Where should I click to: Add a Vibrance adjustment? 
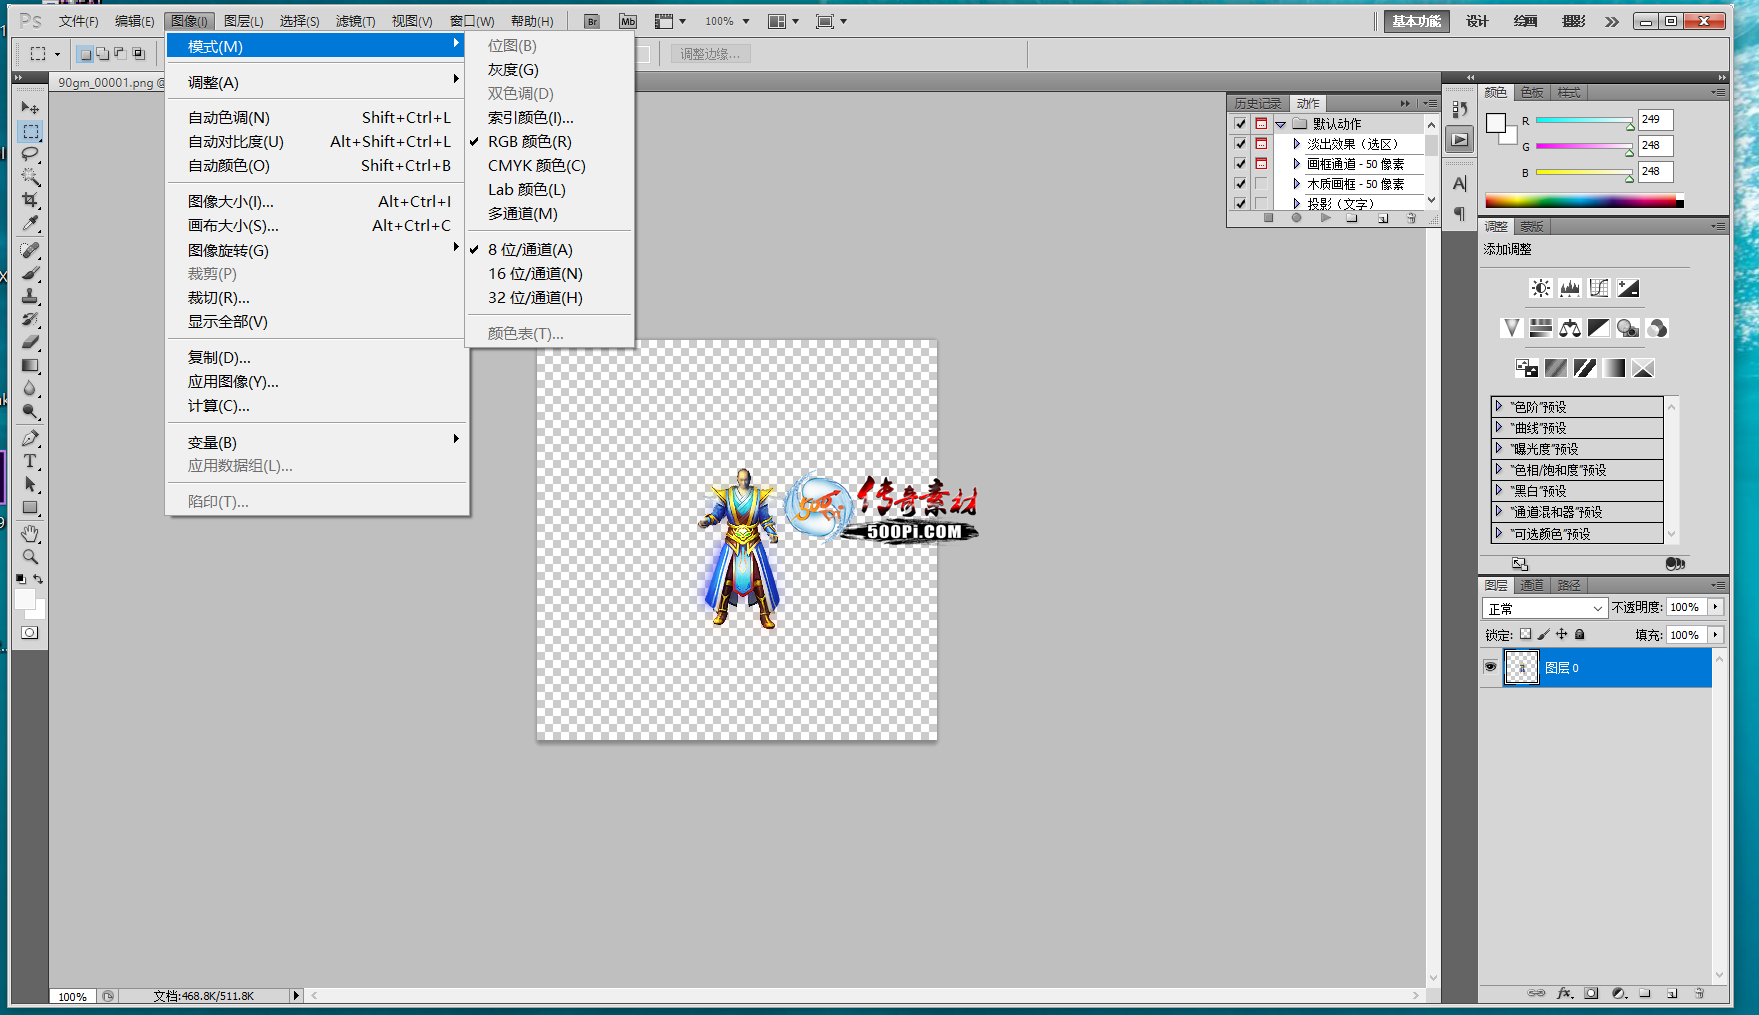pos(1512,328)
